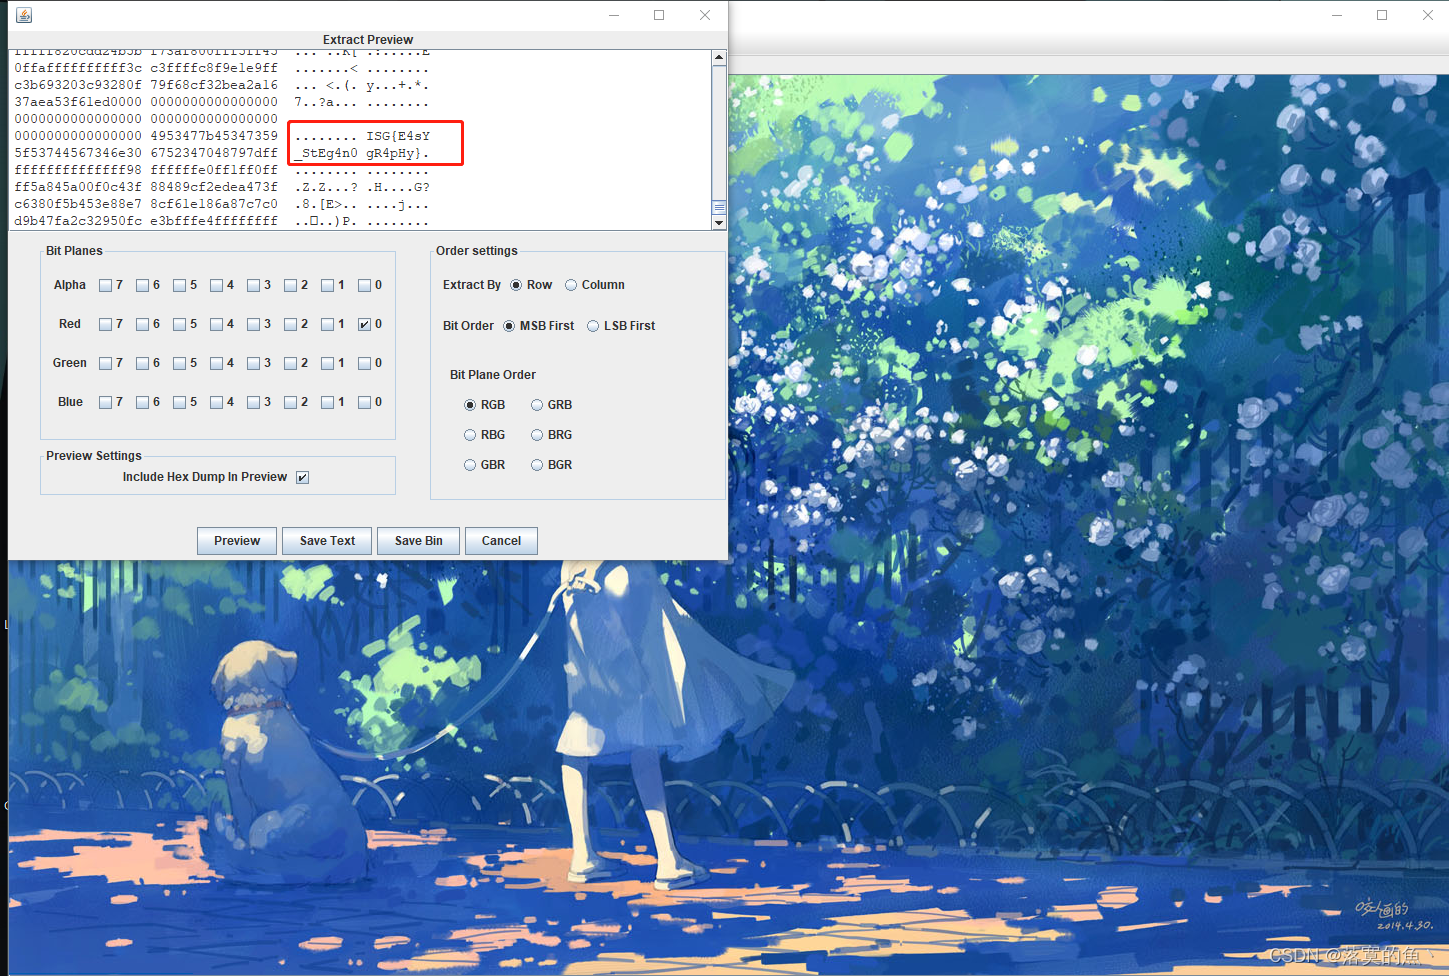Check the Green bit plane 6 checkbox
This screenshot has height=976, width=1449.
click(143, 363)
